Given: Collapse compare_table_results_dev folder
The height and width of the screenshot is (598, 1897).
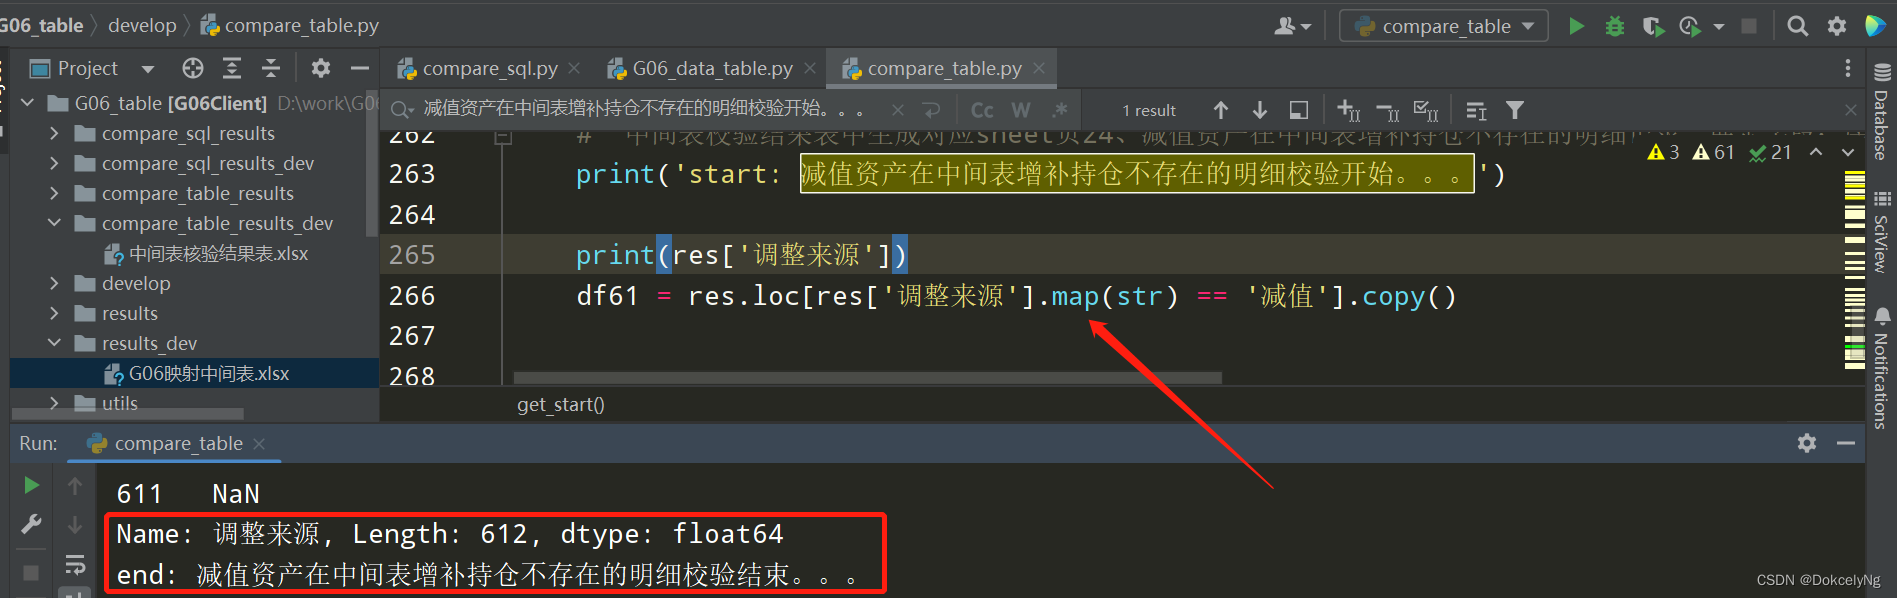Looking at the screenshot, I should coord(54,223).
